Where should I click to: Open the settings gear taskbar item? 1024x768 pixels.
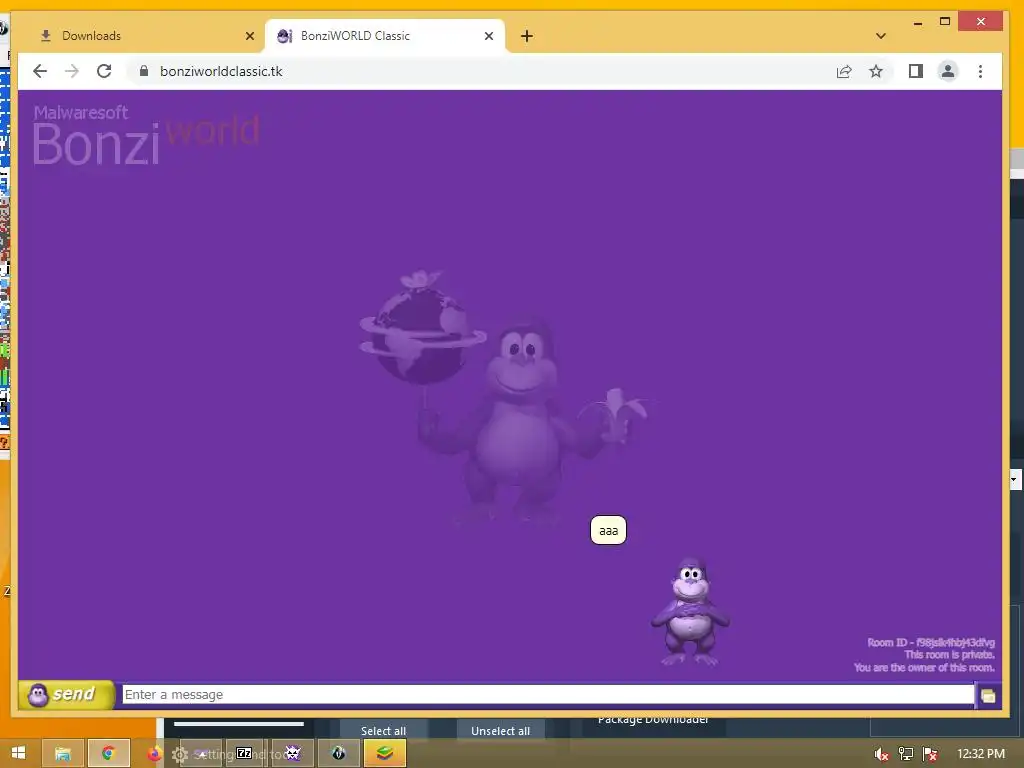[180, 754]
